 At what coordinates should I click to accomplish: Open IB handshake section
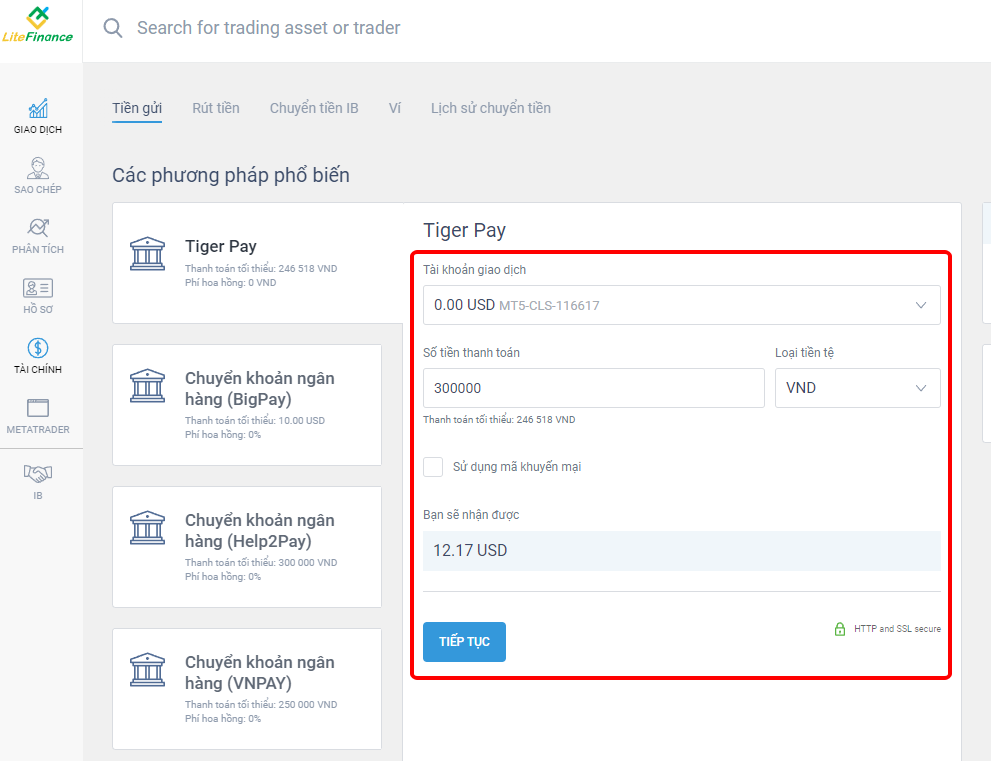[x=38, y=482]
